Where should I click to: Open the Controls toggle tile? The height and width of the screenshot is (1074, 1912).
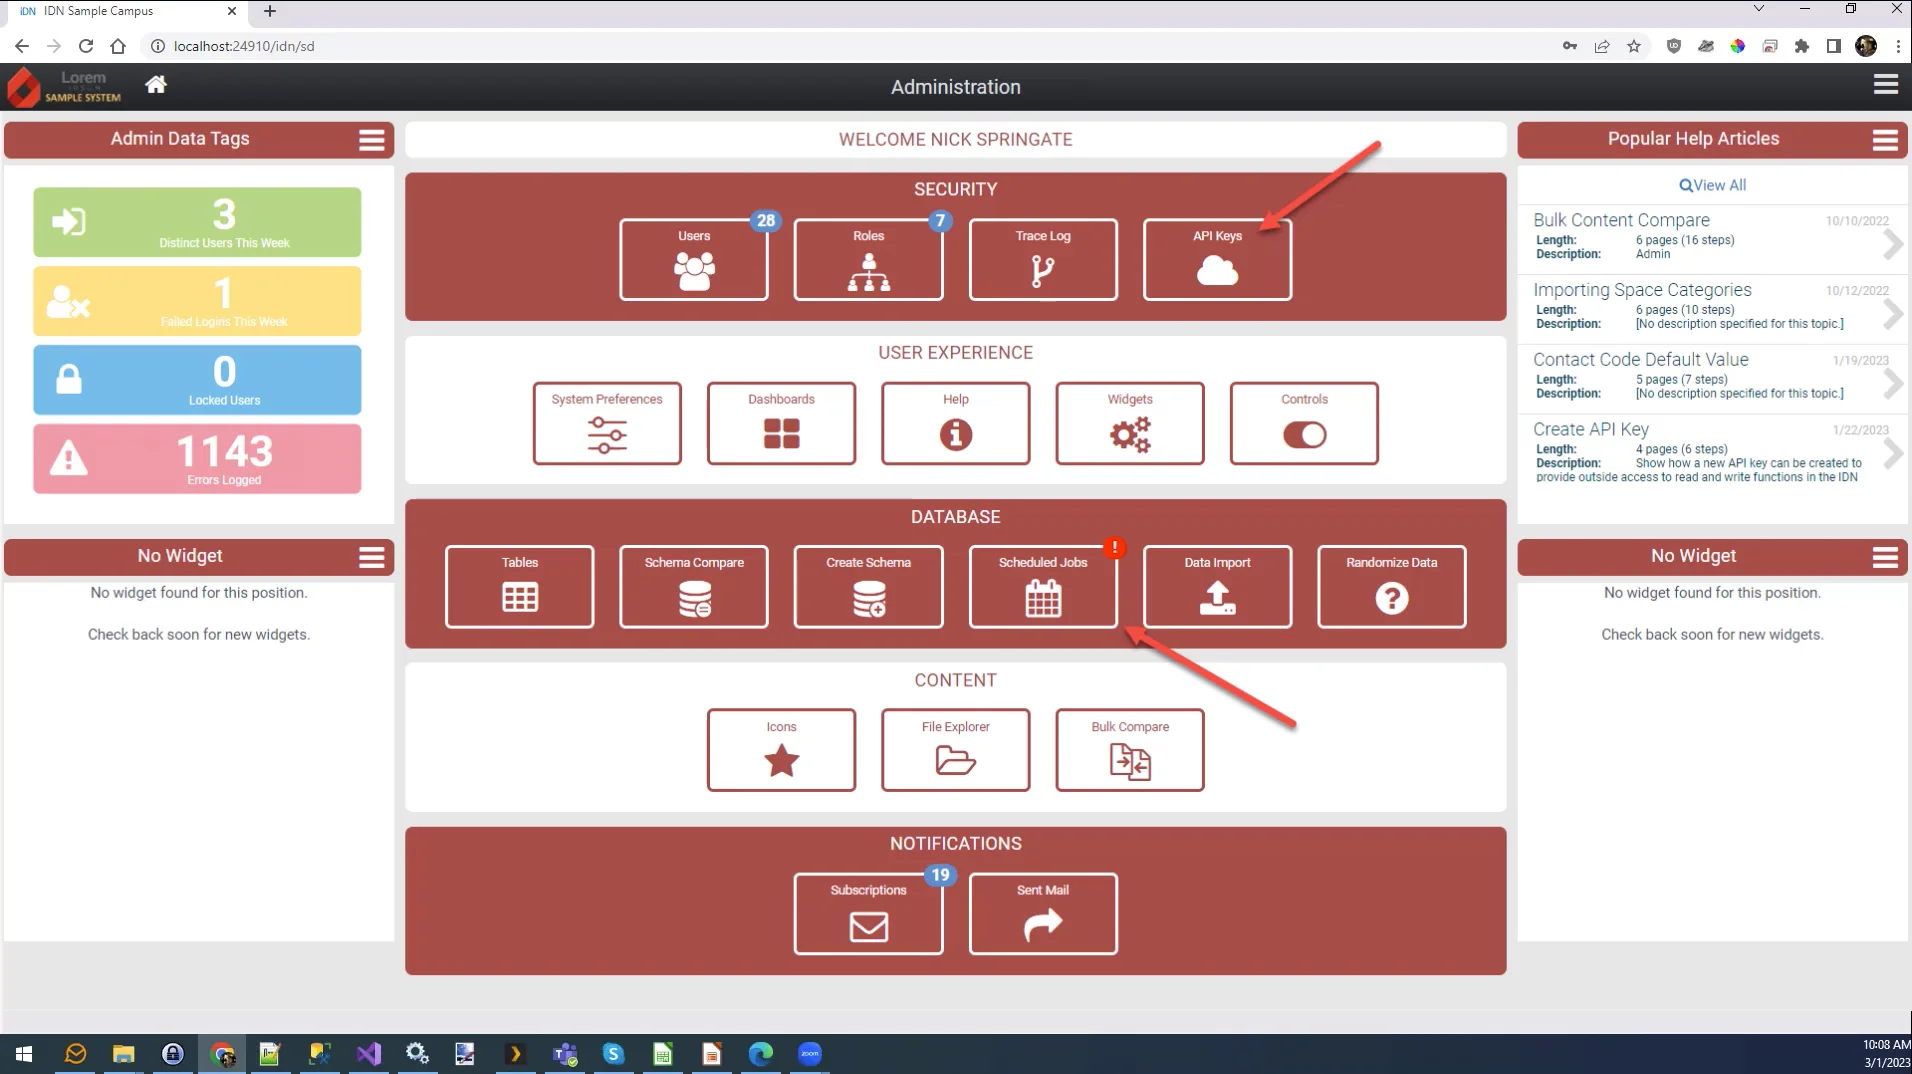(x=1304, y=423)
